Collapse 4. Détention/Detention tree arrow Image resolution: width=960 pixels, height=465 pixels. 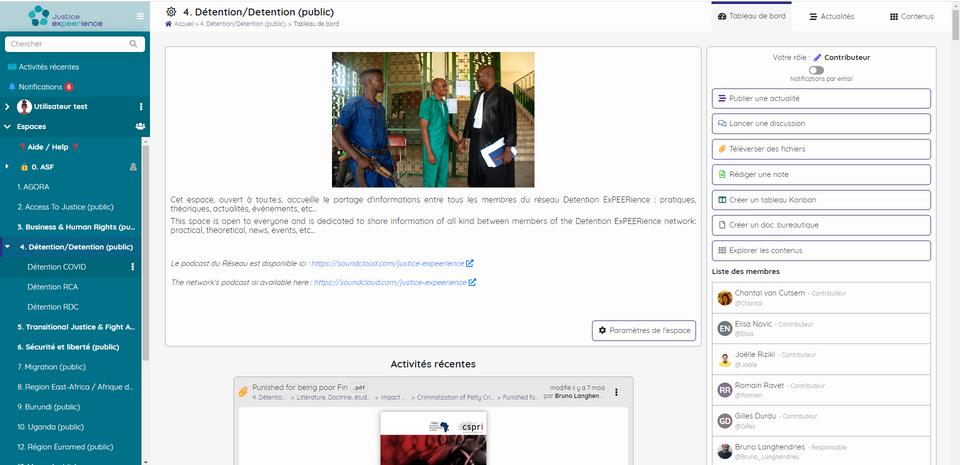click(8, 247)
